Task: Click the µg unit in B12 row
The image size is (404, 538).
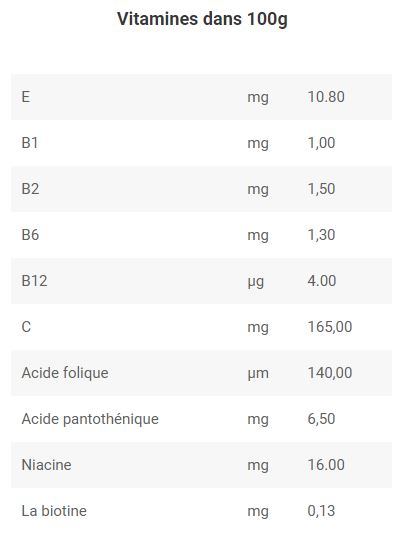Action: pos(256,282)
